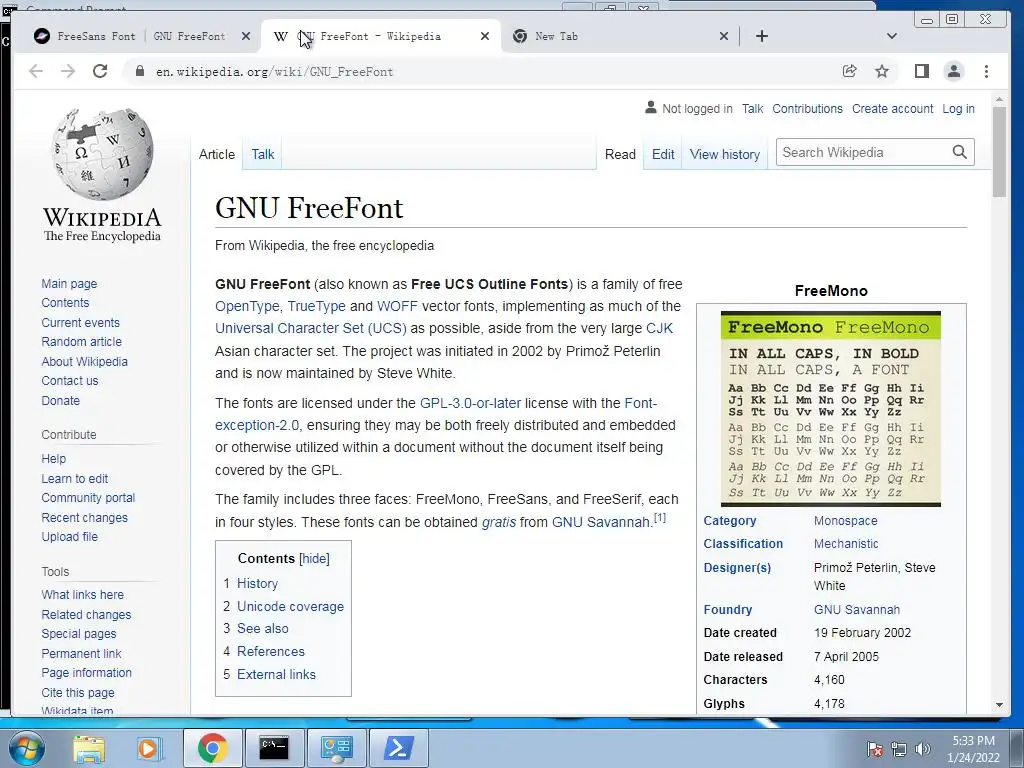This screenshot has width=1024, height=768.
Task: Open Command Prompt from taskbar
Action: [x=274, y=748]
